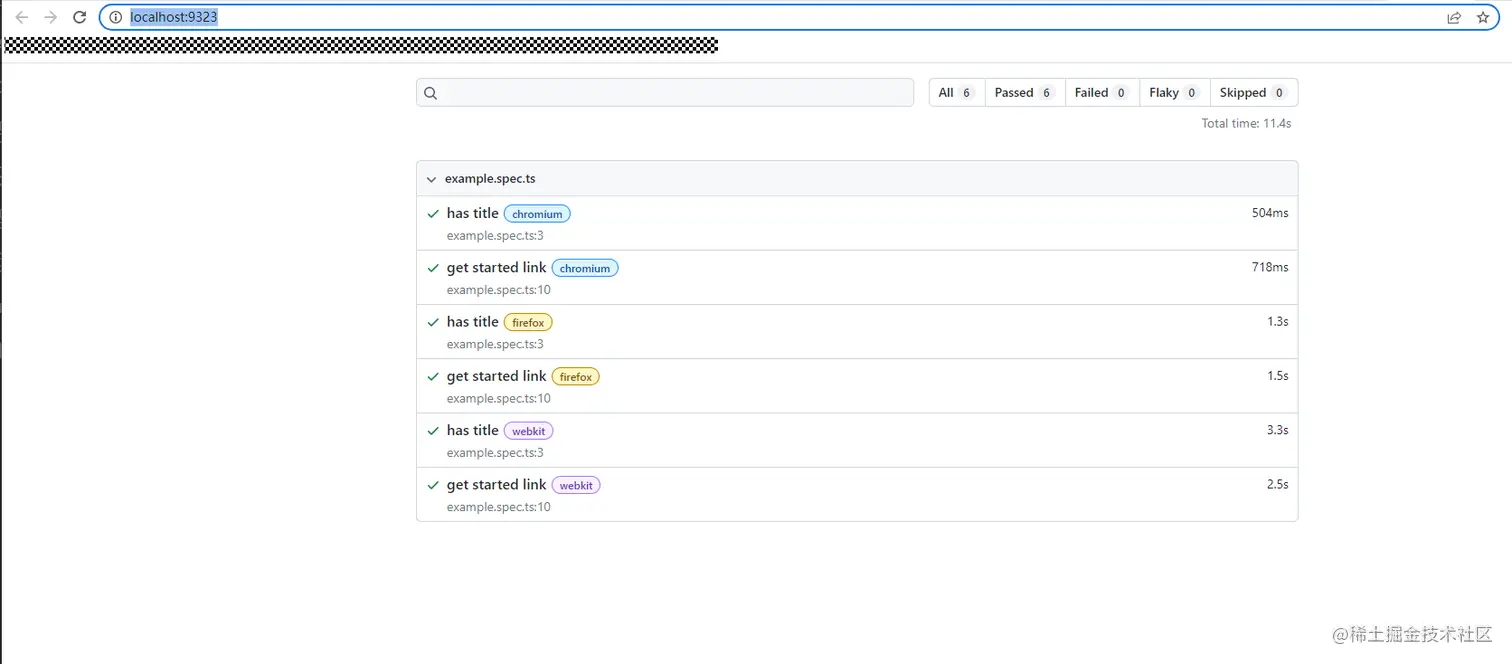The image size is (1512, 664).
Task: Click example.spec.ts:10 under firefox get started link
Action: pyautogui.click(x=499, y=398)
